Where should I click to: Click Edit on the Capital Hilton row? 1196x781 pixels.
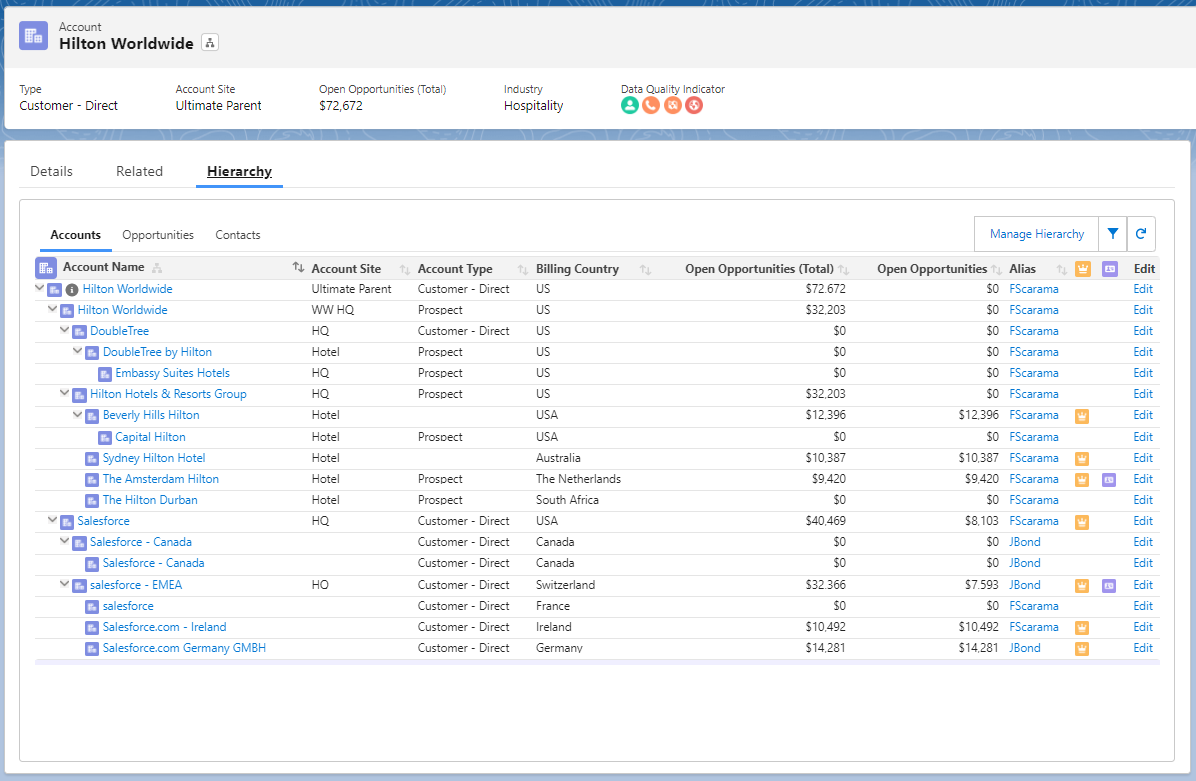[1142, 436]
